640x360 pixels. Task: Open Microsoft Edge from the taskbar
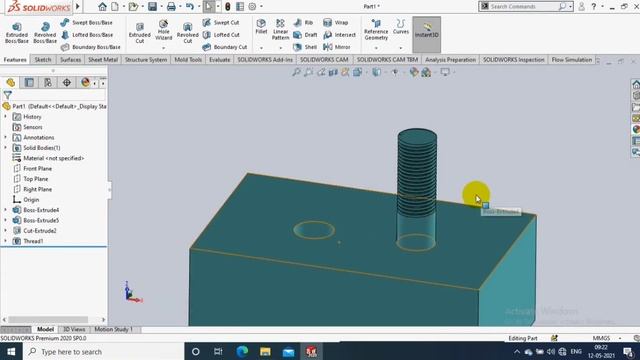tap(242, 351)
